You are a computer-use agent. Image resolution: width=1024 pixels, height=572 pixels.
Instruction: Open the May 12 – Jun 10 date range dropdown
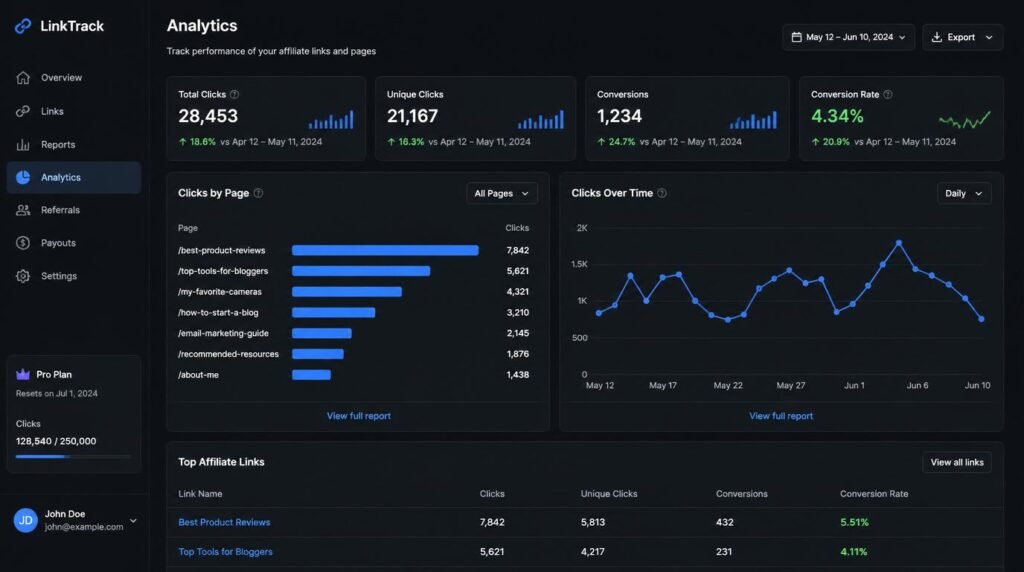tap(848, 37)
